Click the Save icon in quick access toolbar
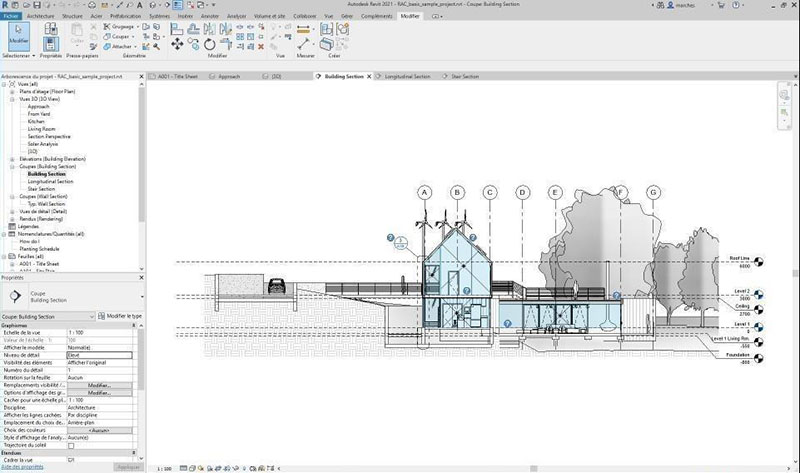800x473 pixels. click(37, 5)
